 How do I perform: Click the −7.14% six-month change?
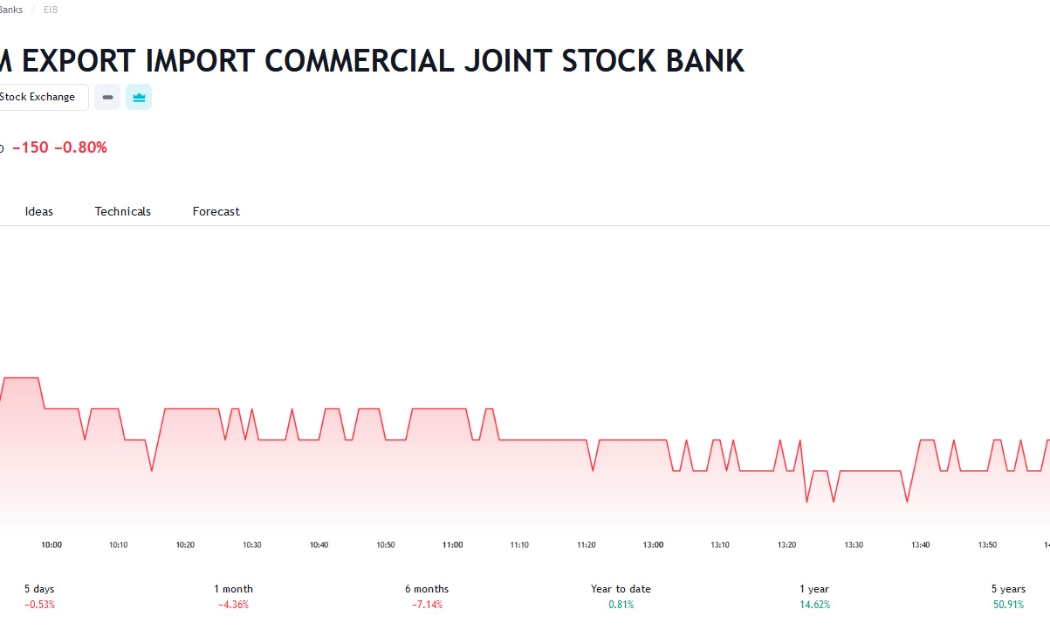point(427,605)
